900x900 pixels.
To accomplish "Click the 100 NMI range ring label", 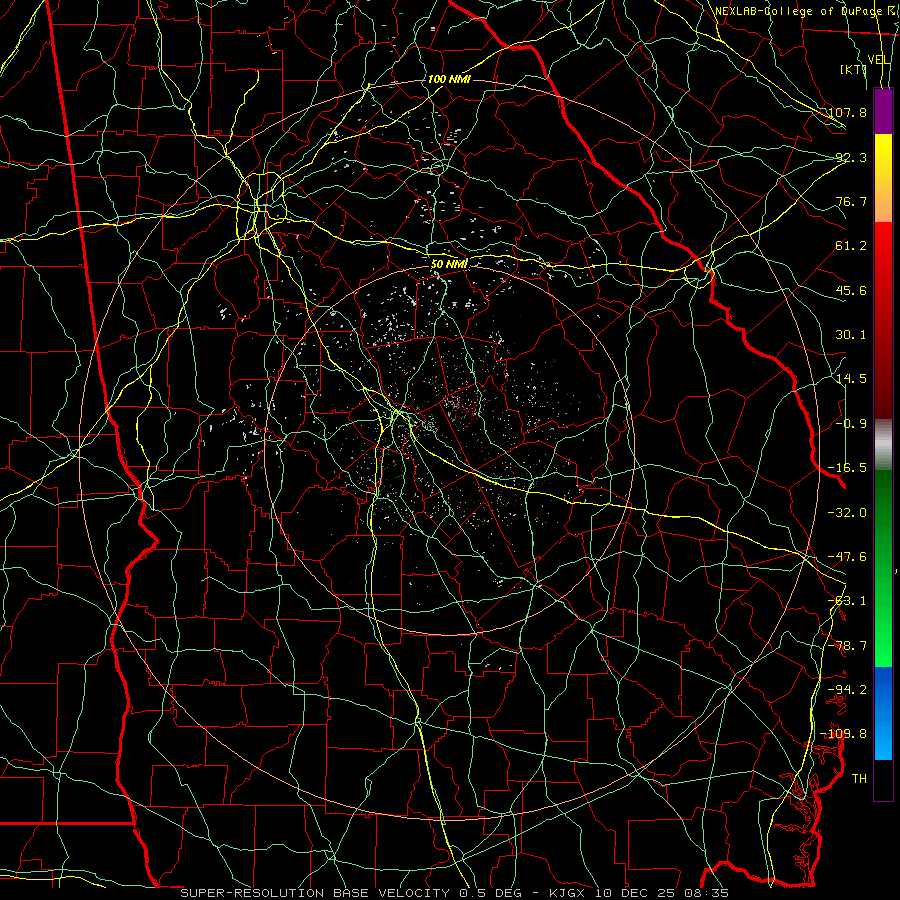I will point(449,79).
